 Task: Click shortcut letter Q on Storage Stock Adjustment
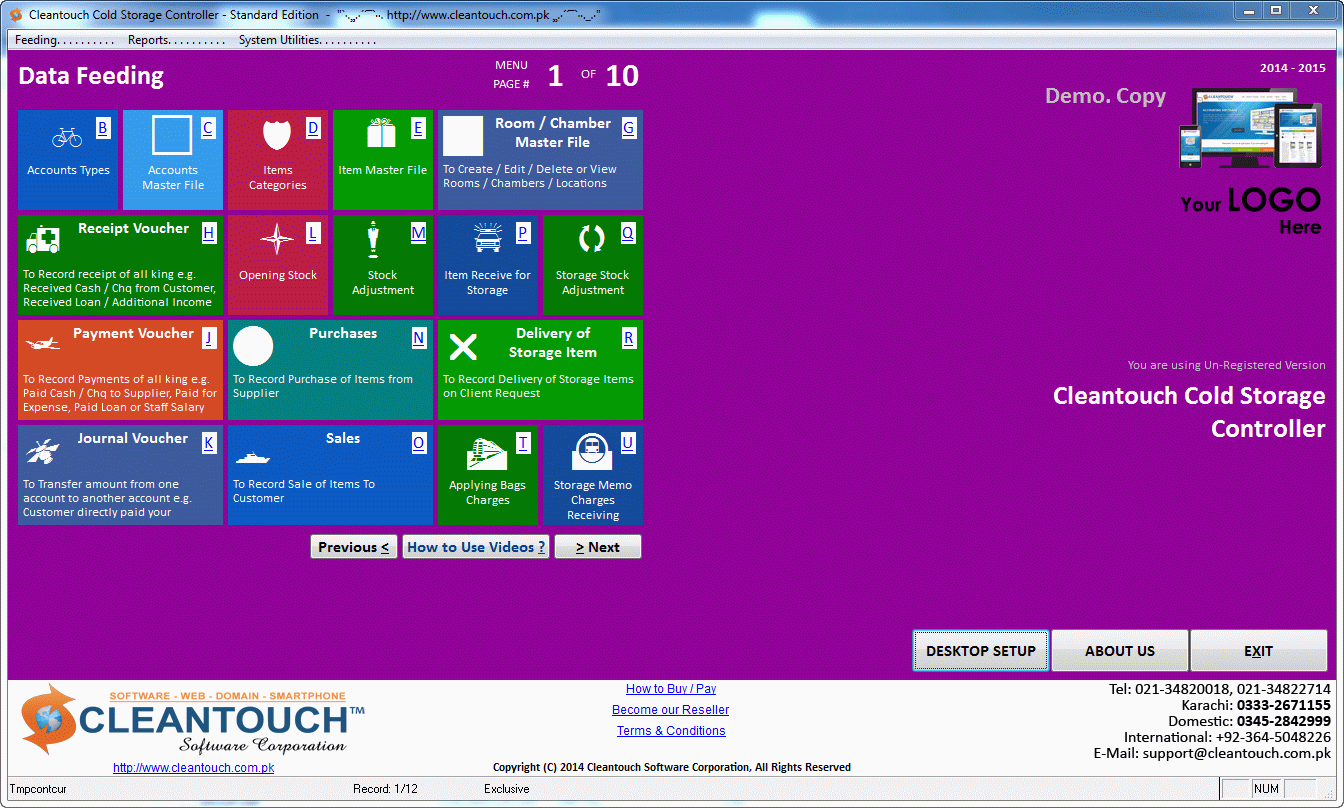click(628, 233)
